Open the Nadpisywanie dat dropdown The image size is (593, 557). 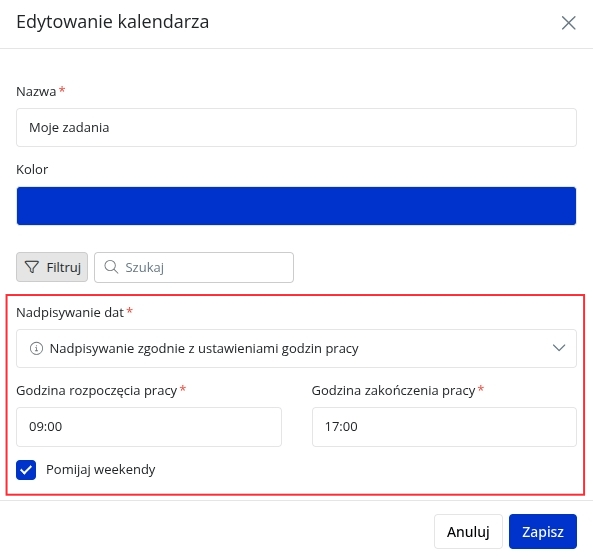296,348
